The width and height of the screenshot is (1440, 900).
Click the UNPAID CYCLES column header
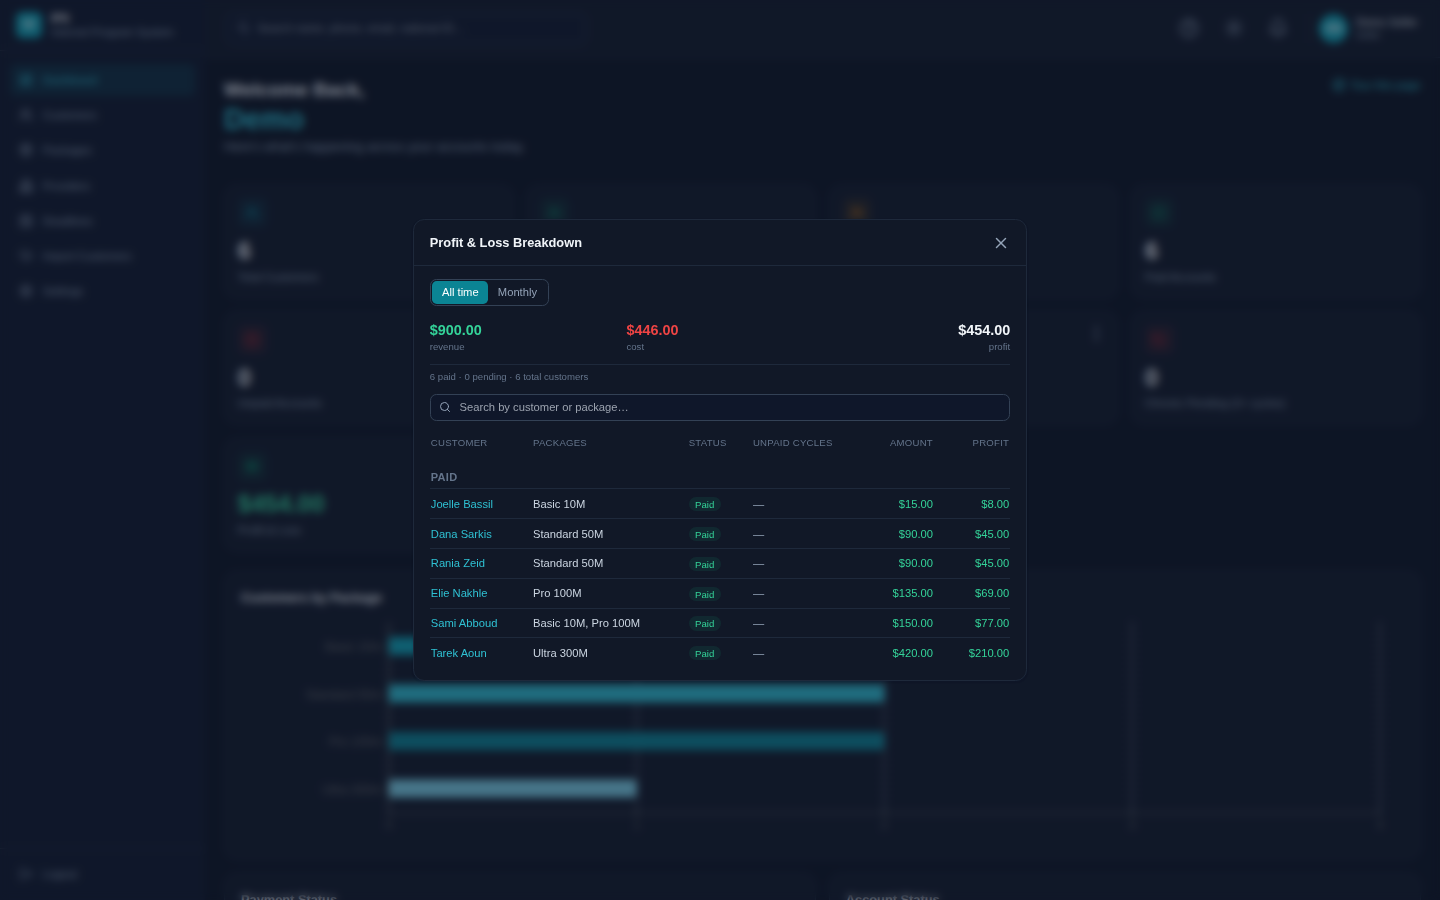(793, 443)
